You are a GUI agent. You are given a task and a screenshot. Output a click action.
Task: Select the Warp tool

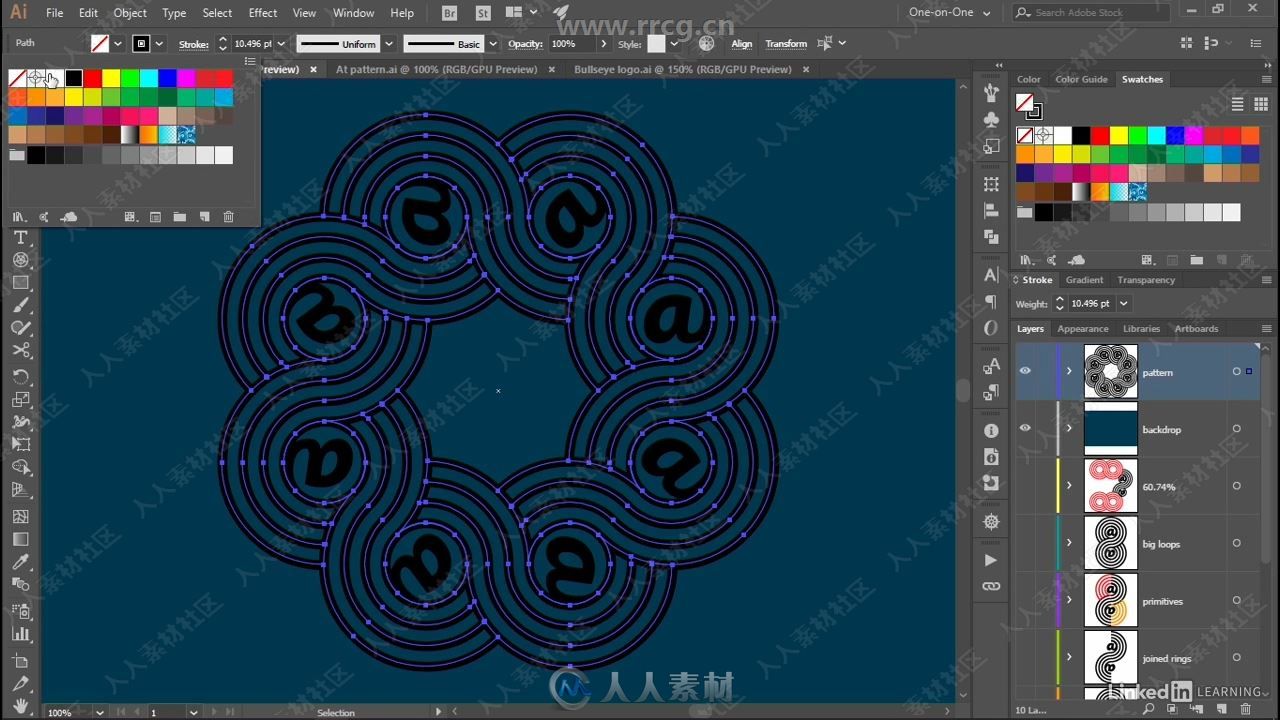tap(20, 421)
